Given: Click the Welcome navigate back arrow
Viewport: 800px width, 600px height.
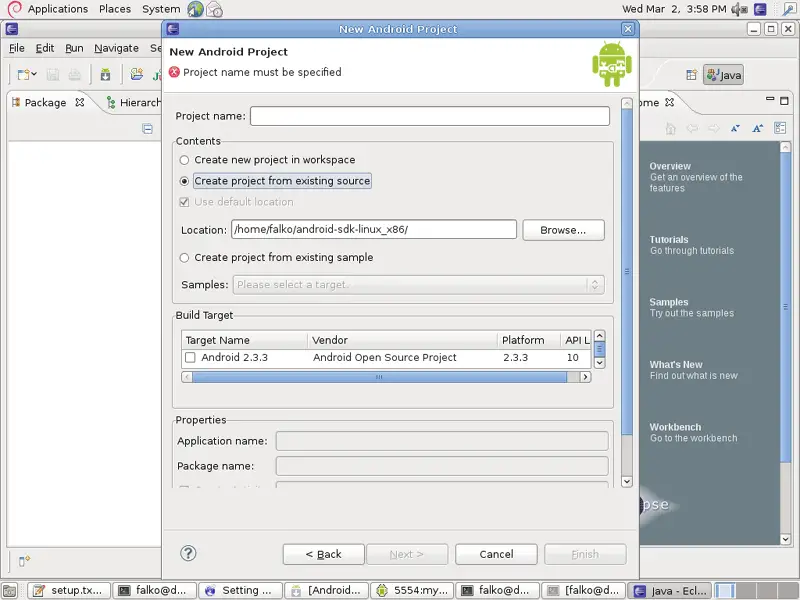Looking at the screenshot, I should click(x=692, y=128).
